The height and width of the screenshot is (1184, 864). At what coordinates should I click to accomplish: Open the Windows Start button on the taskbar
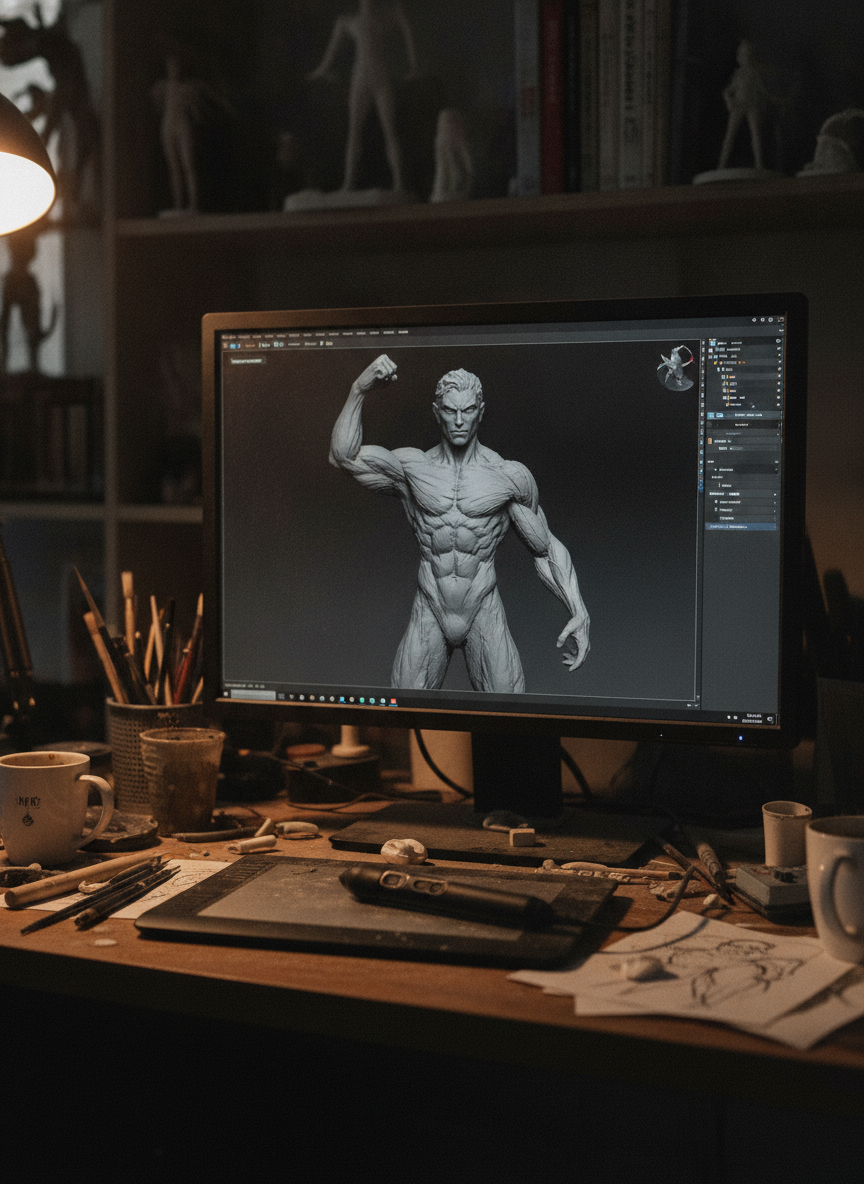click(x=226, y=694)
